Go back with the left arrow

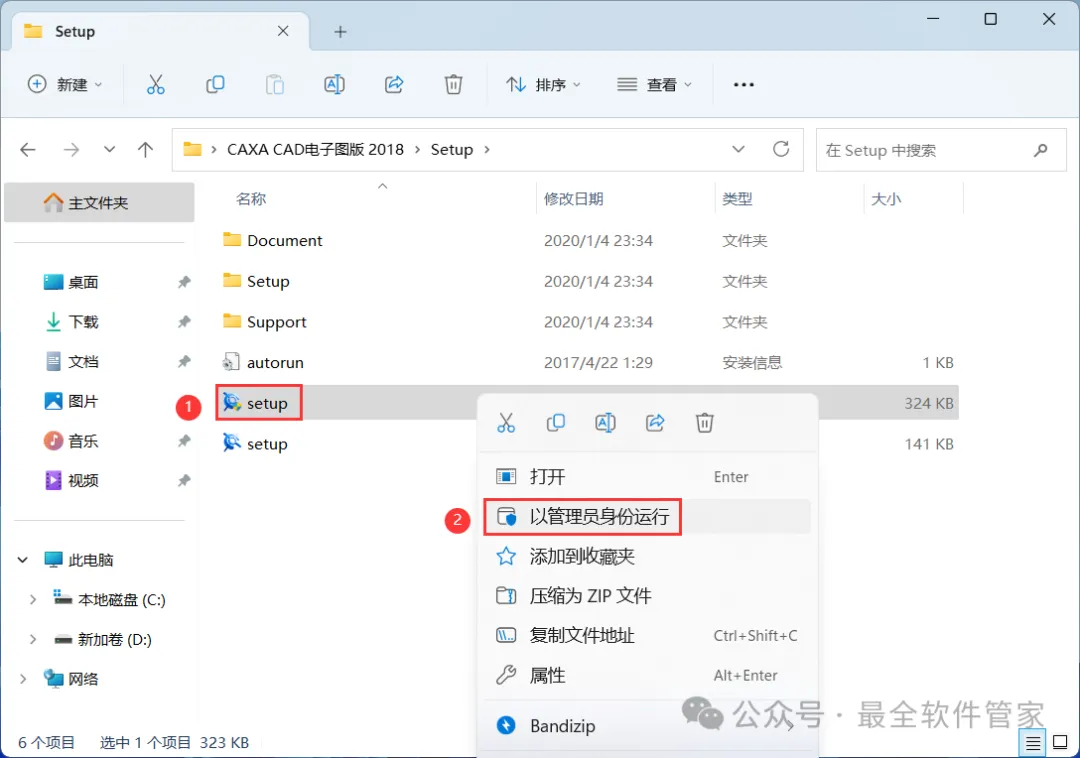[x=28, y=149]
